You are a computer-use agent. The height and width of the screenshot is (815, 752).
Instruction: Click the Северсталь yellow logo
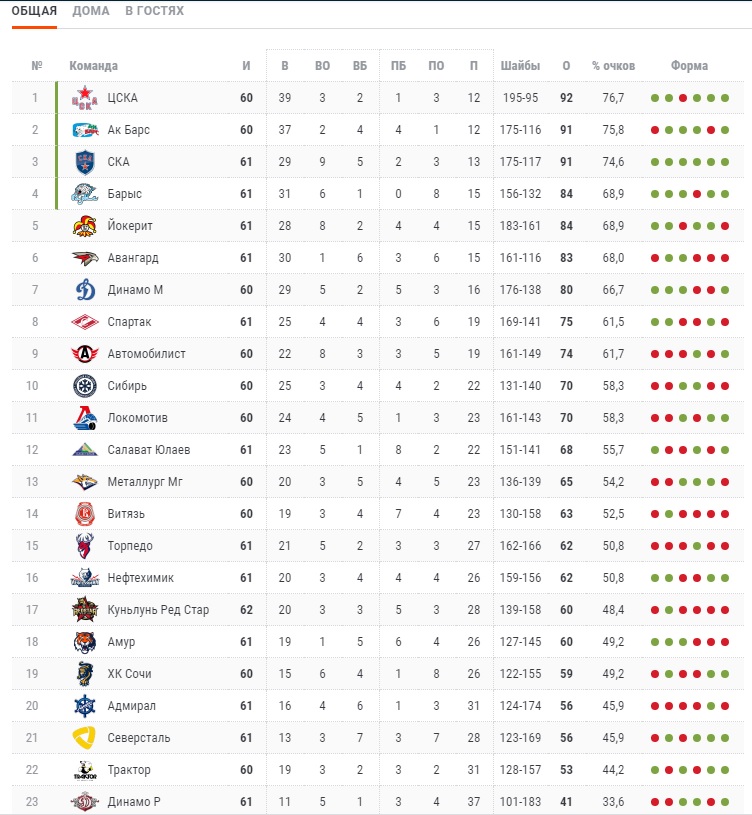[x=85, y=738]
